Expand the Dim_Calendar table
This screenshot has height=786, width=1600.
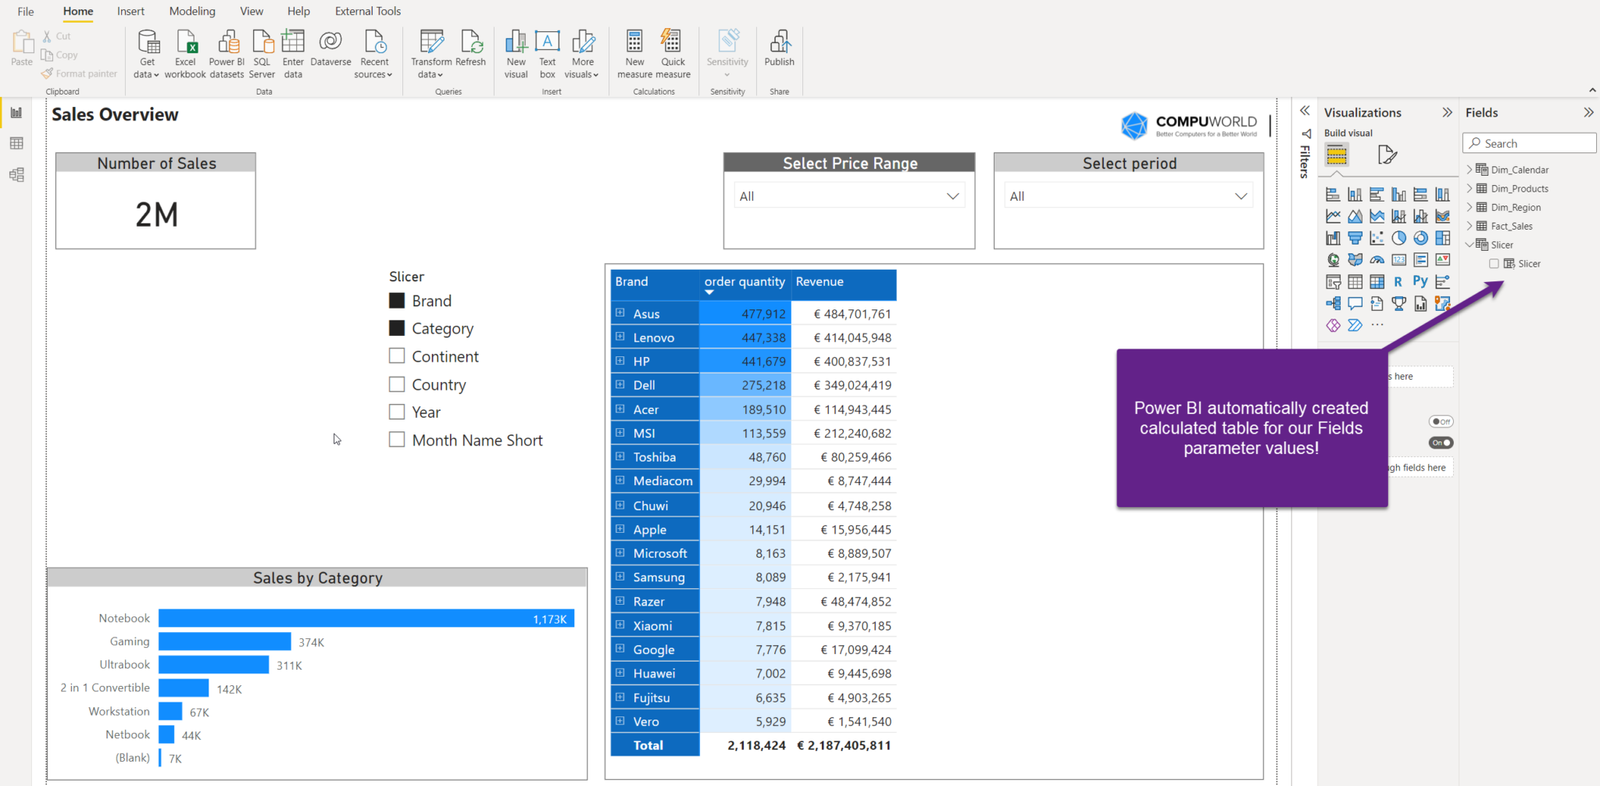pyautogui.click(x=1469, y=170)
